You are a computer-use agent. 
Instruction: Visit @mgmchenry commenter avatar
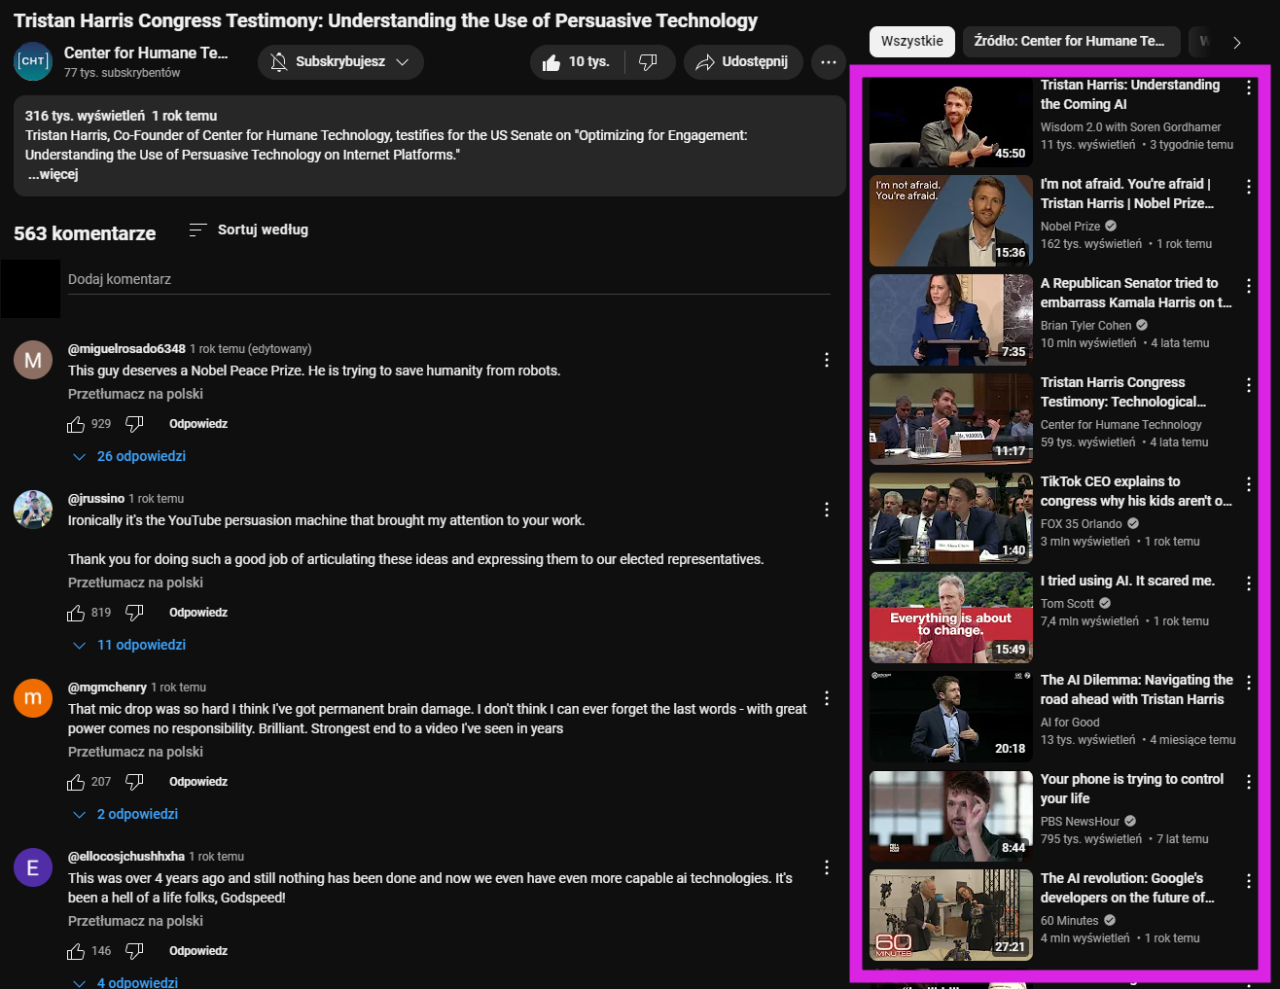click(x=33, y=698)
